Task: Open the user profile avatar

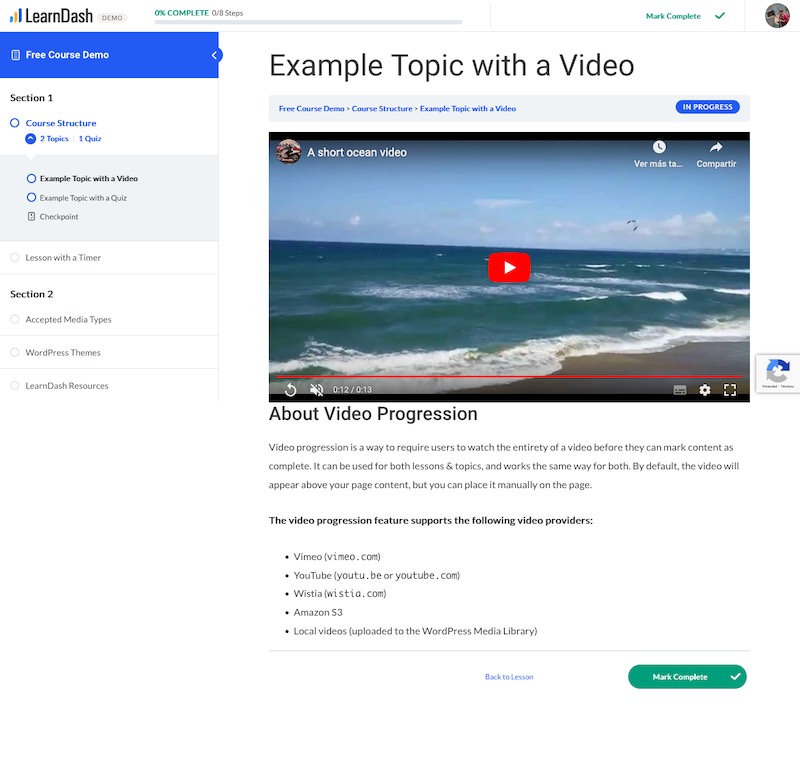Action: (777, 16)
